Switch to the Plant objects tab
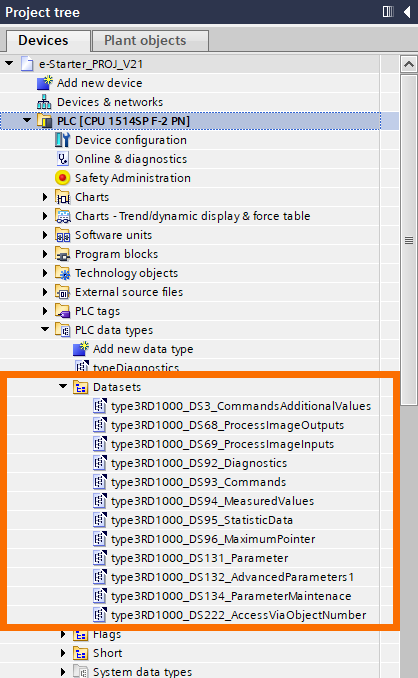 [x=150, y=41]
